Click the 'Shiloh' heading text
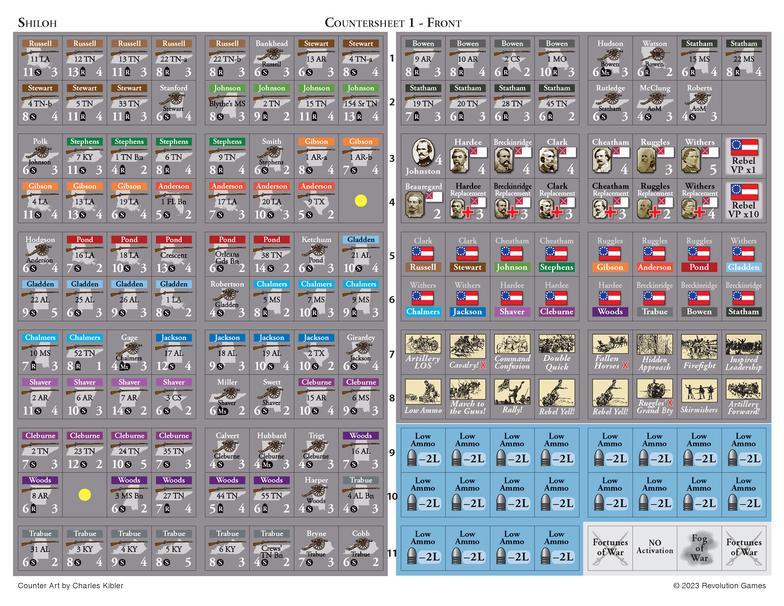 [37, 23]
